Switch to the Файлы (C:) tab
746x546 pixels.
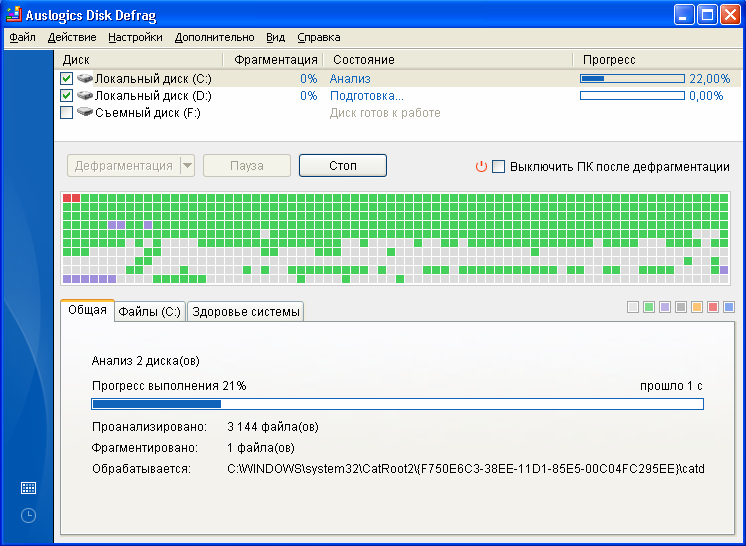point(150,312)
